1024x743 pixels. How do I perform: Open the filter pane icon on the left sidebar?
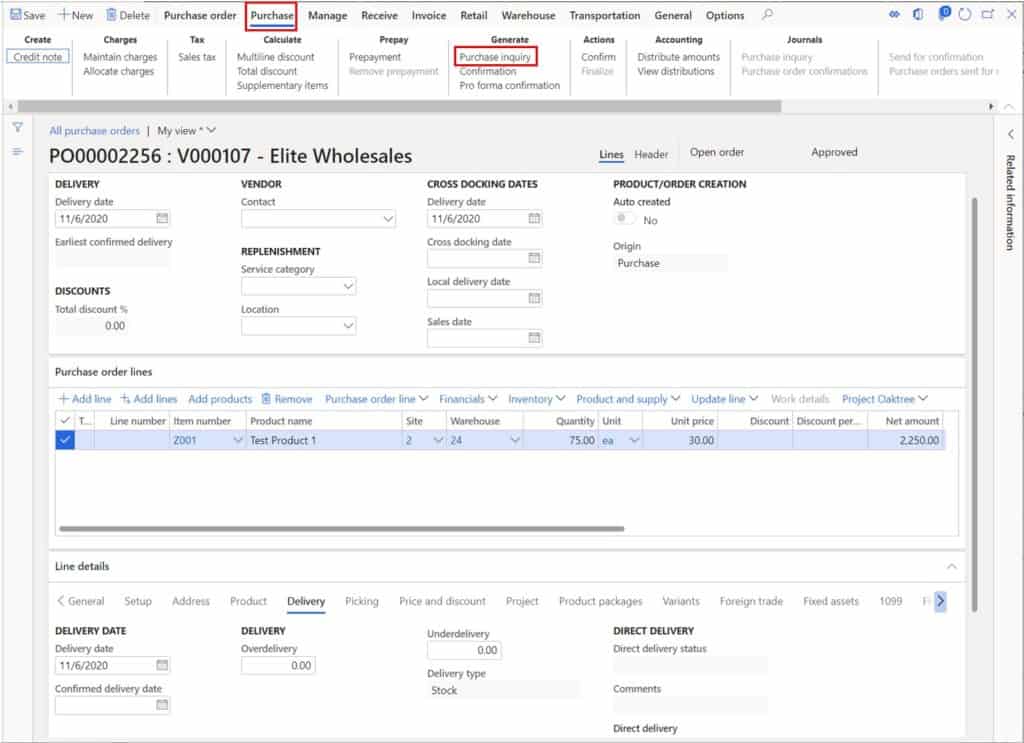pyautogui.click(x=17, y=128)
